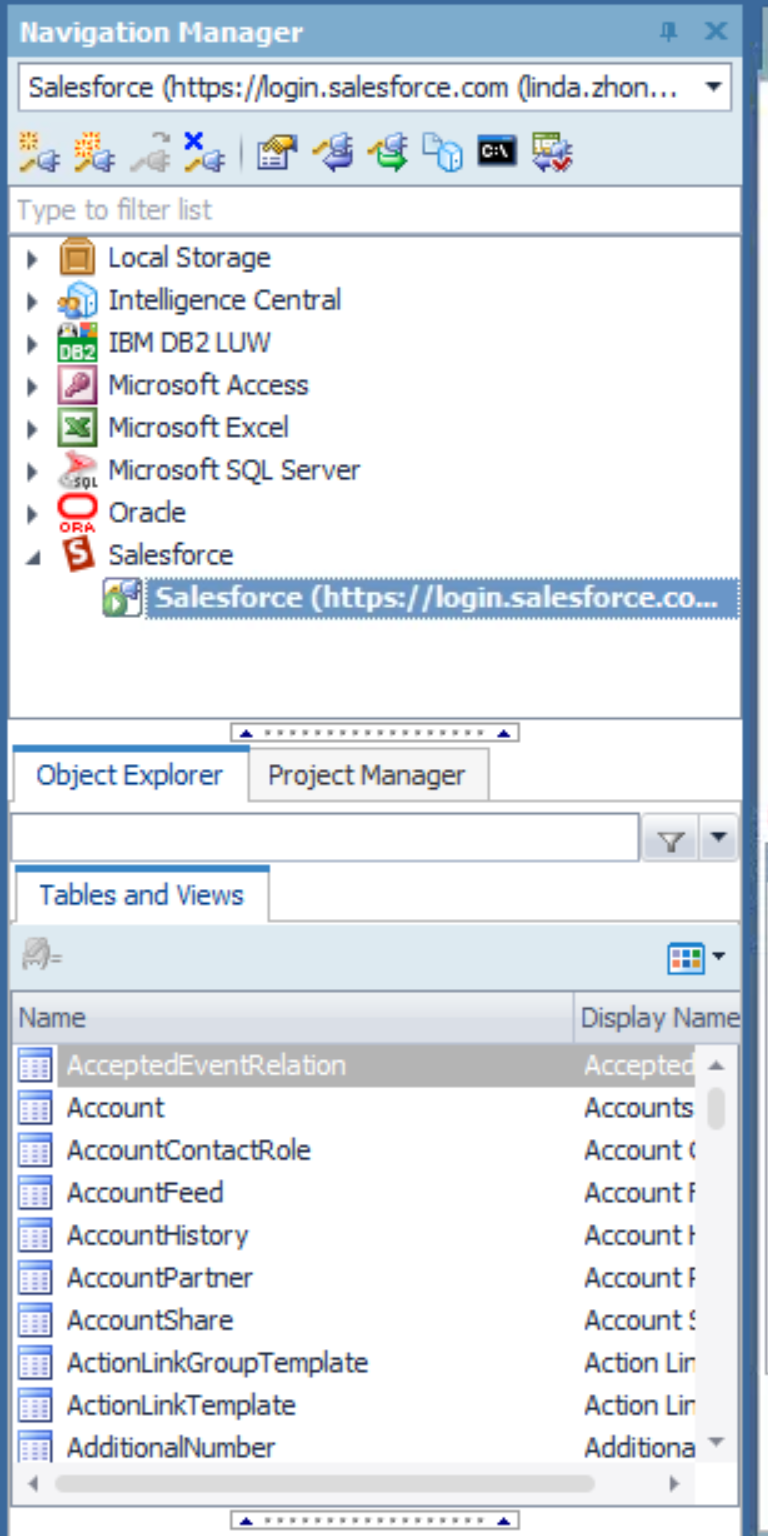Image resolution: width=768 pixels, height=1536 pixels.
Task: Pin the Navigation Manager panel
Action: (668, 32)
